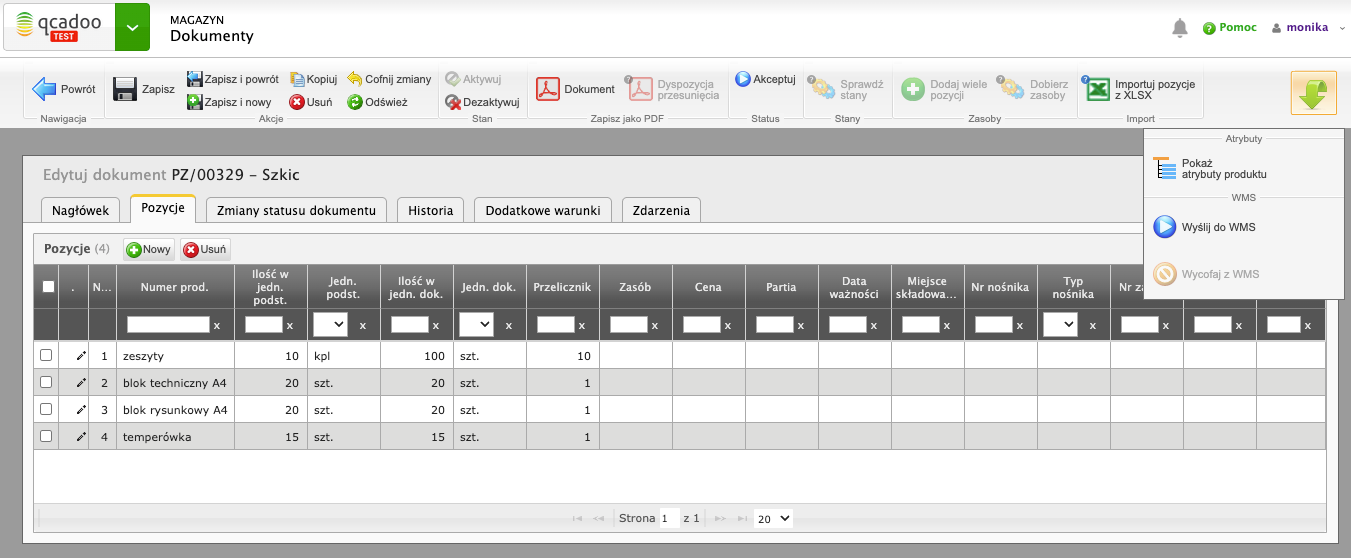Import positions from XLSX icon

1098,90
